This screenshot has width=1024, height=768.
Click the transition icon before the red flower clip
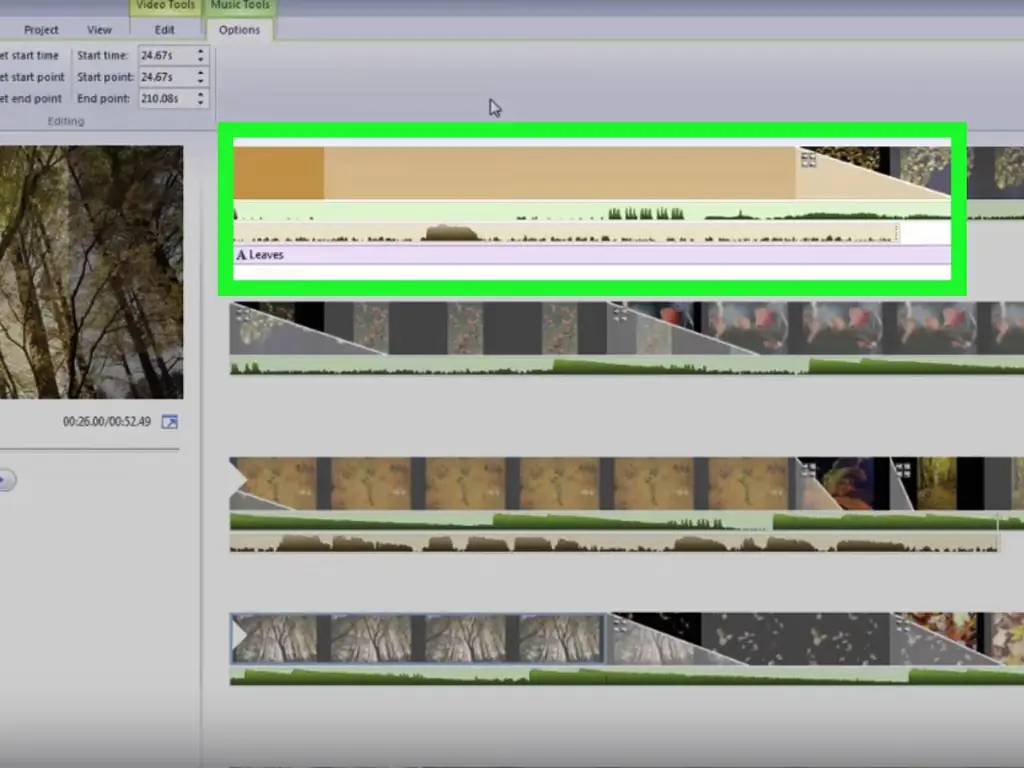click(620, 315)
